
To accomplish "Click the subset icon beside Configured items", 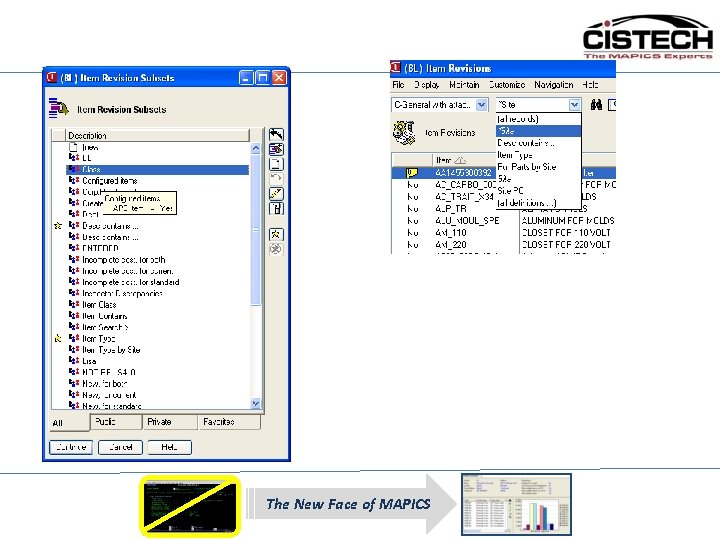I will (x=74, y=180).
